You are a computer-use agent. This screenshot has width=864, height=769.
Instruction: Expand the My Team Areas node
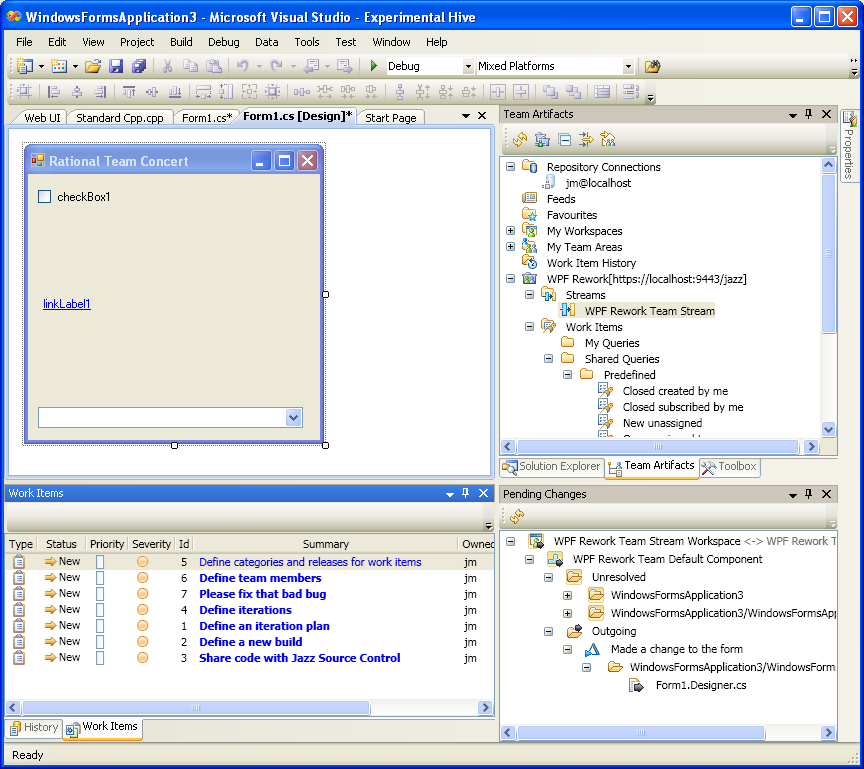click(x=511, y=247)
